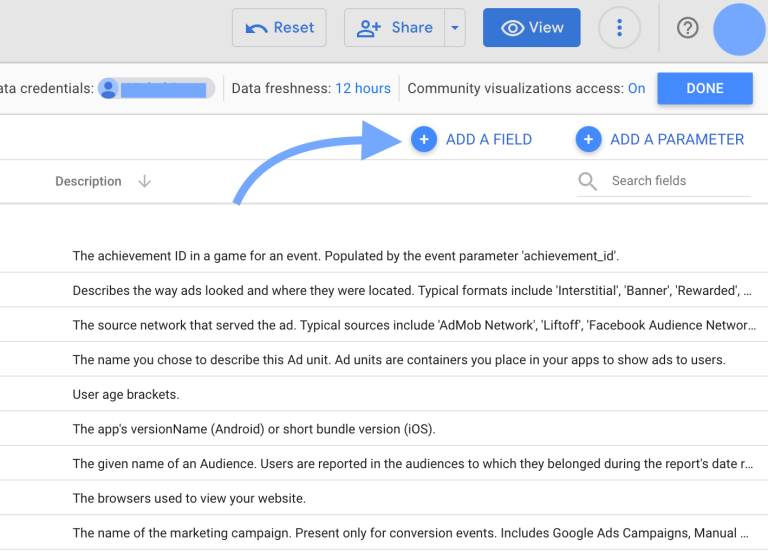The width and height of the screenshot is (768, 552).
Task: Click the ADD A FIELD label
Action: pyautogui.click(x=489, y=139)
